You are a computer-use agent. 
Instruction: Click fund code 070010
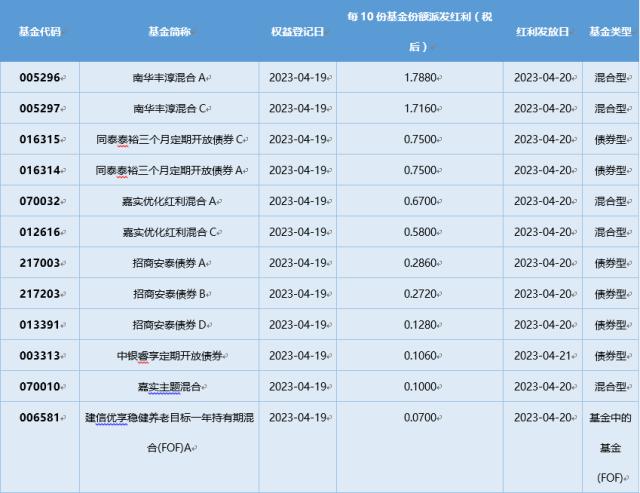(40, 386)
